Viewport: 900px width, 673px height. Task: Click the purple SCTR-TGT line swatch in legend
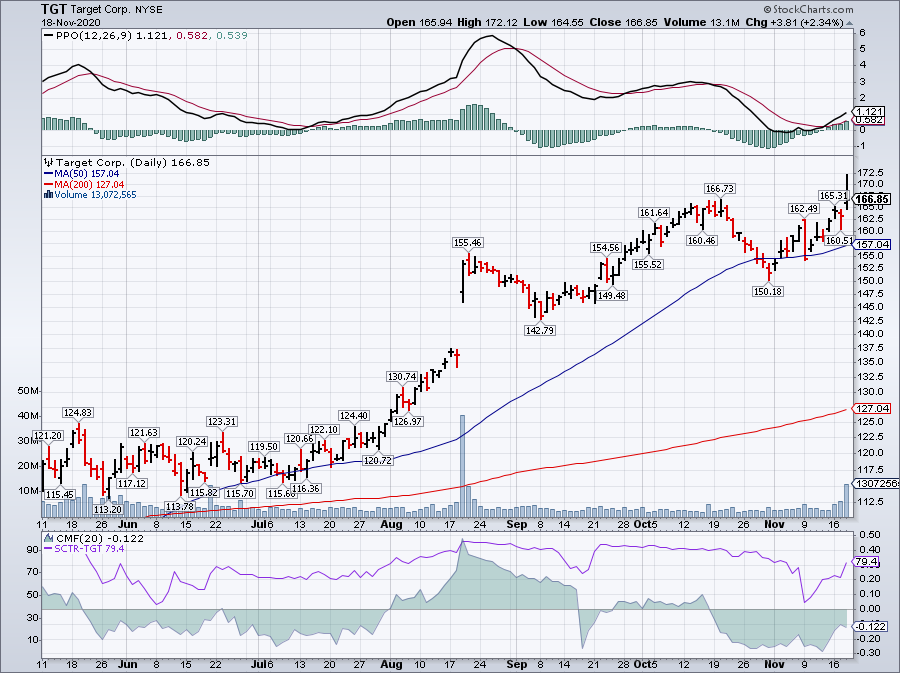(x=49, y=549)
